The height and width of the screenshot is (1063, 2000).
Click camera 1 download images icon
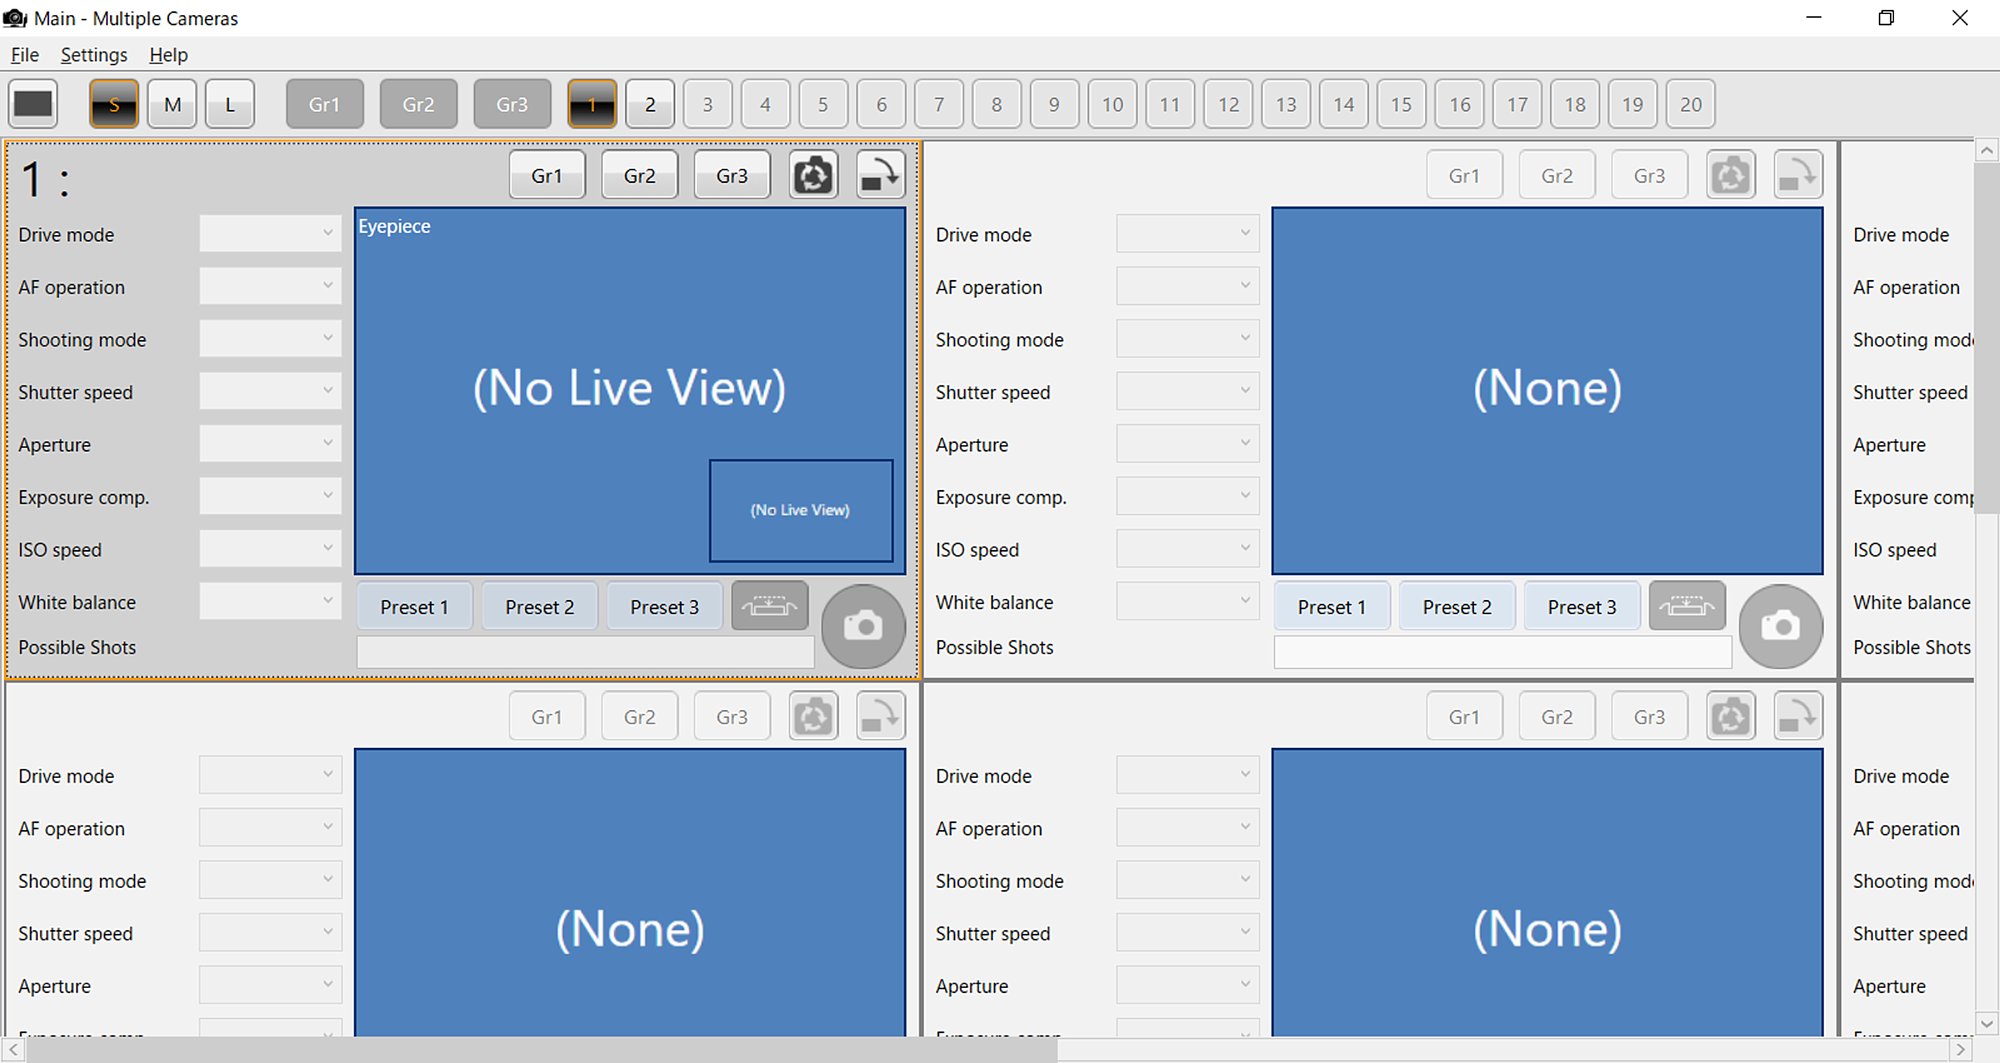[x=881, y=175]
